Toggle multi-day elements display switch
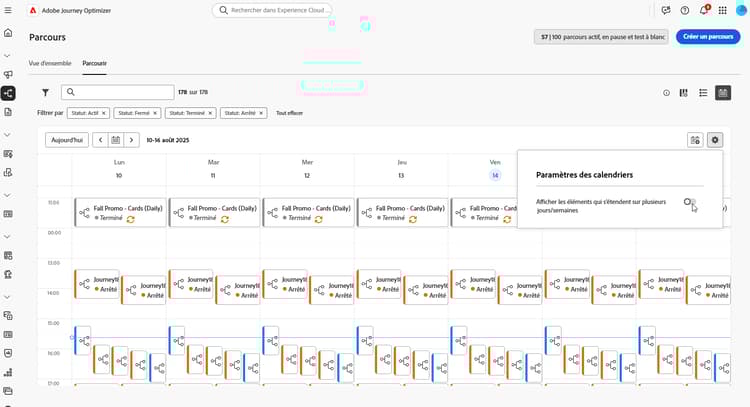The width and height of the screenshot is (750, 407). pos(689,202)
